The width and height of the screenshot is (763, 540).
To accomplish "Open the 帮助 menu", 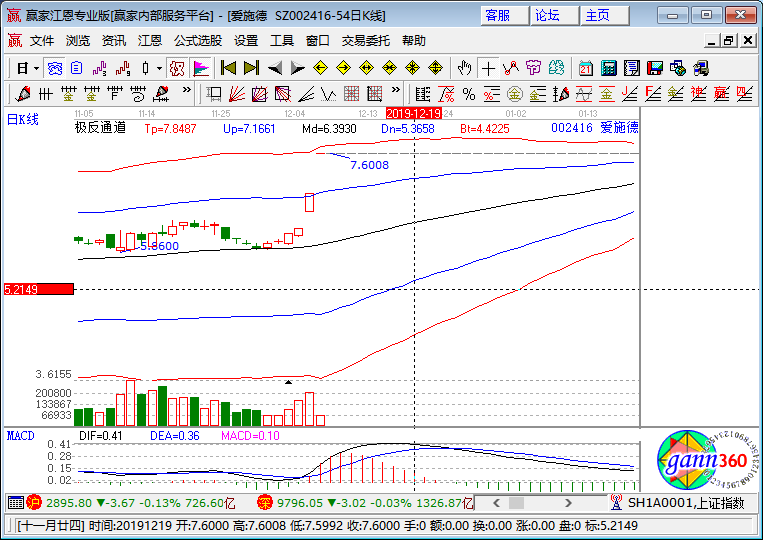I will (x=414, y=41).
